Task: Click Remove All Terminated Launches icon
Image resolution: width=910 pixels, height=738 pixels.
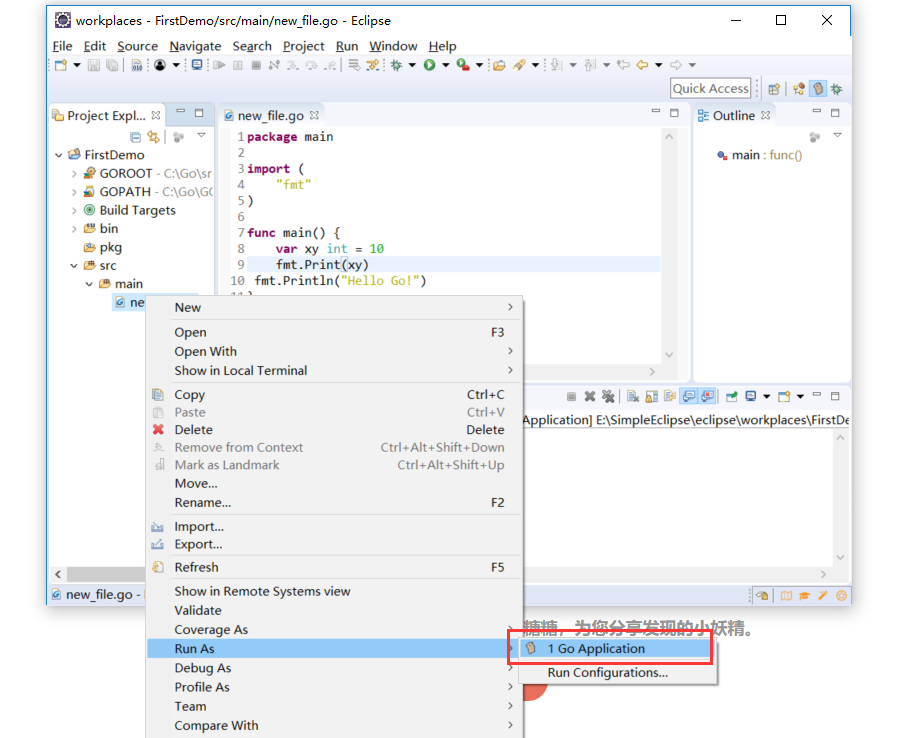Action: [x=608, y=396]
